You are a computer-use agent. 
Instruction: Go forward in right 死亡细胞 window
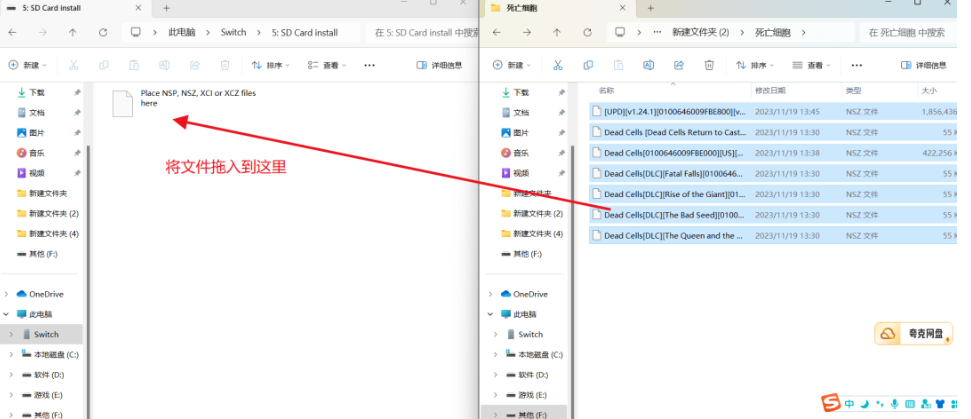point(526,32)
